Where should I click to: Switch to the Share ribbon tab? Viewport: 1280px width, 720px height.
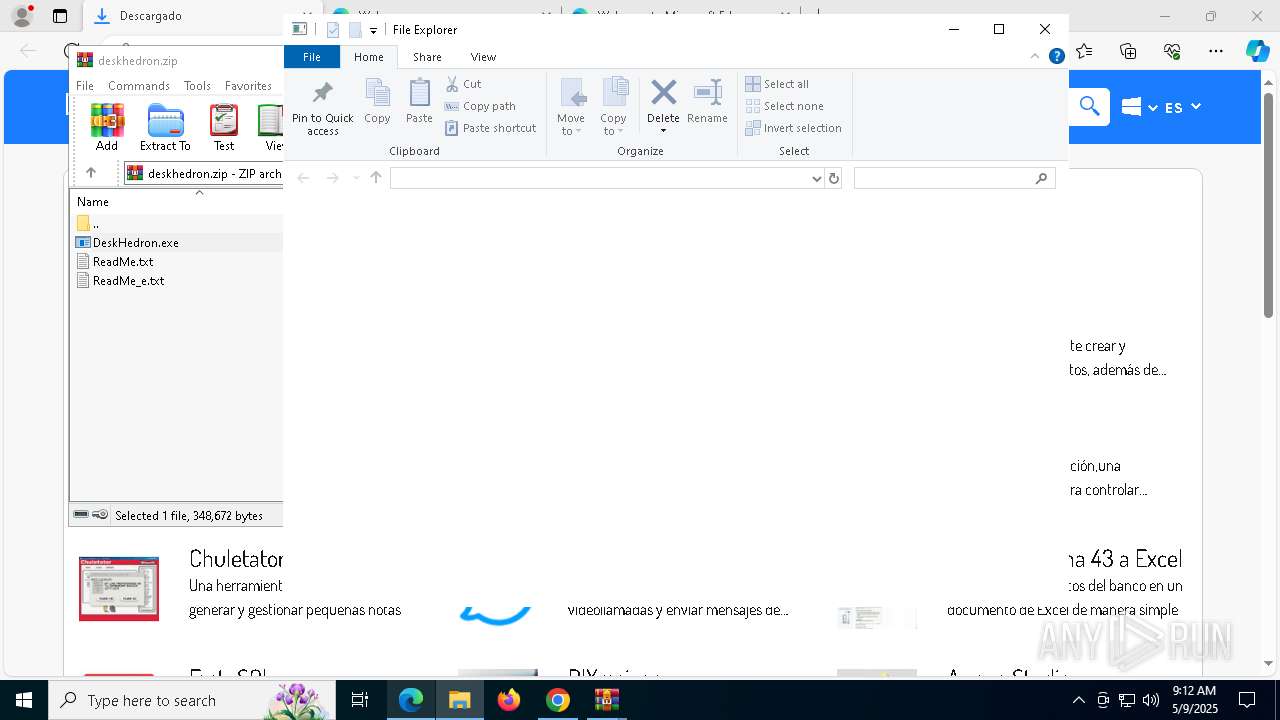[427, 57]
